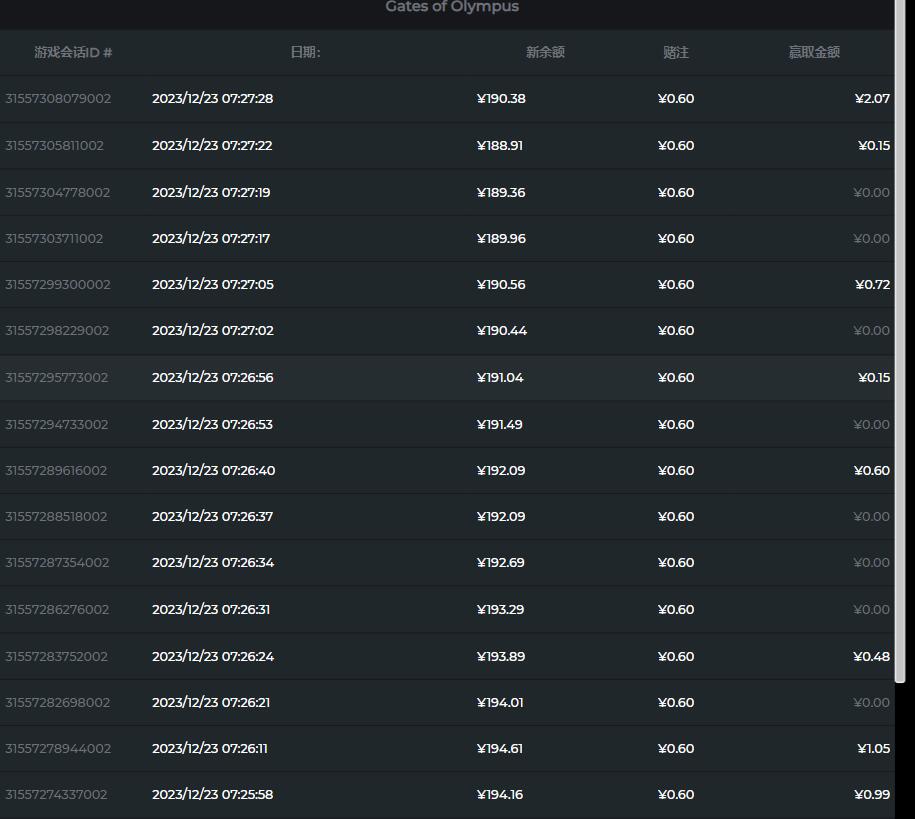Click the new balance ¥193.89

pos(501,657)
